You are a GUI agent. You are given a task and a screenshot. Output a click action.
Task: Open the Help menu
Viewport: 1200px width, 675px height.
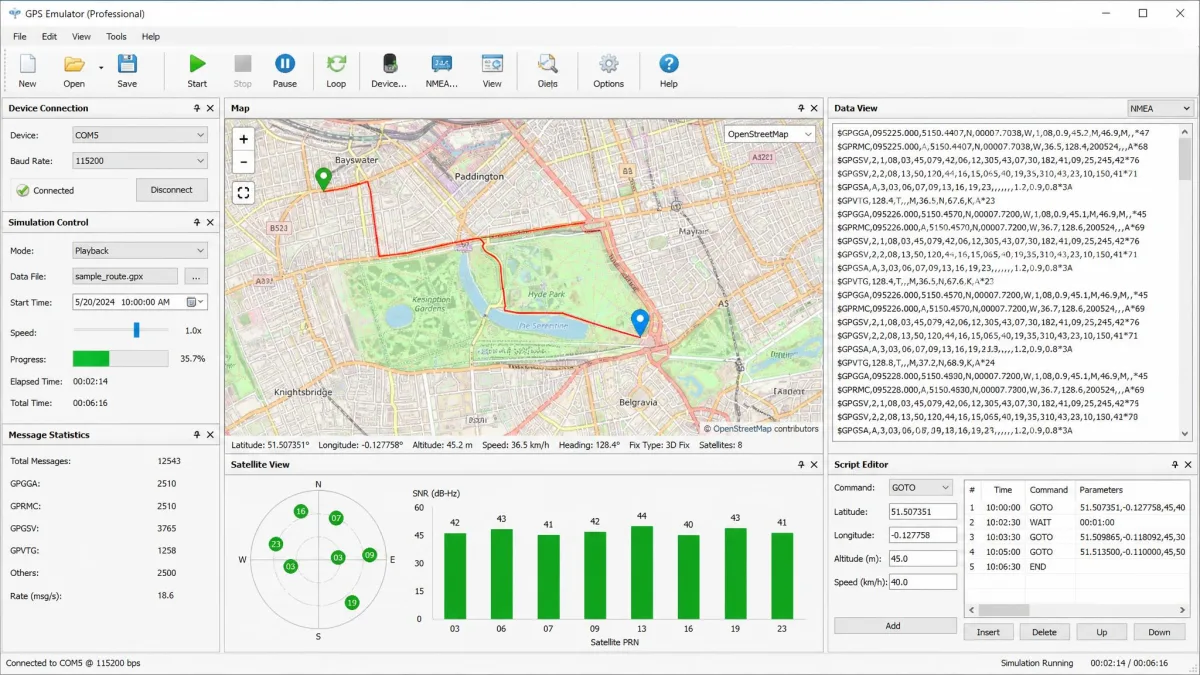pos(151,37)
